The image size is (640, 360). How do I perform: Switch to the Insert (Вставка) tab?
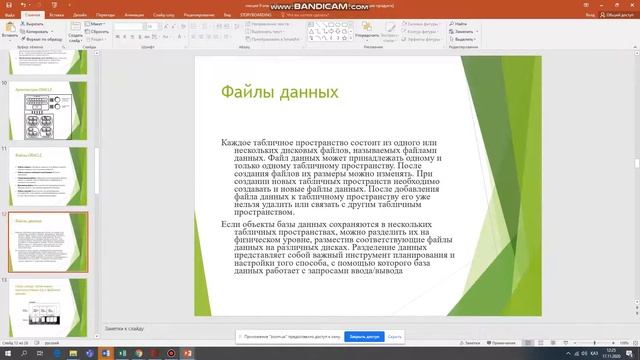pyautogui.click(x=57, y=15)
